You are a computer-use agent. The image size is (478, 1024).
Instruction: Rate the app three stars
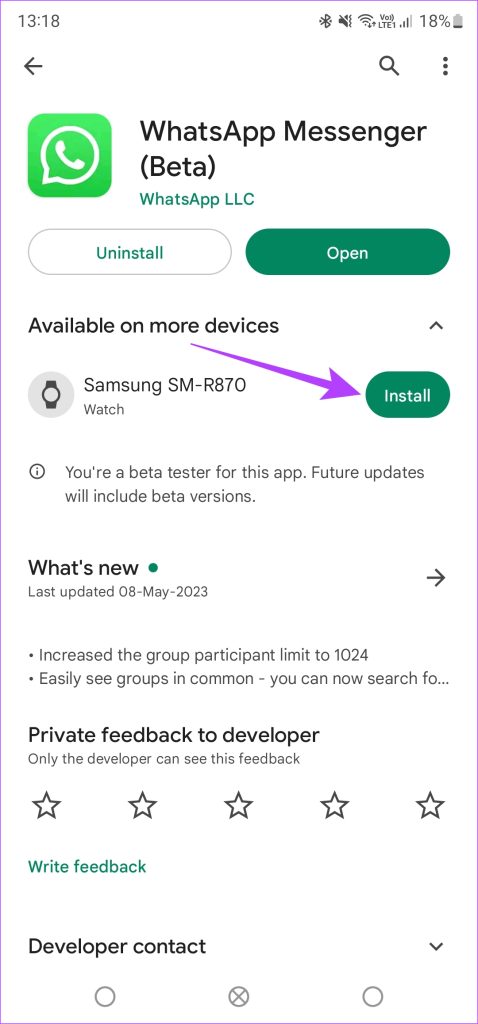(x=238, y=807)
